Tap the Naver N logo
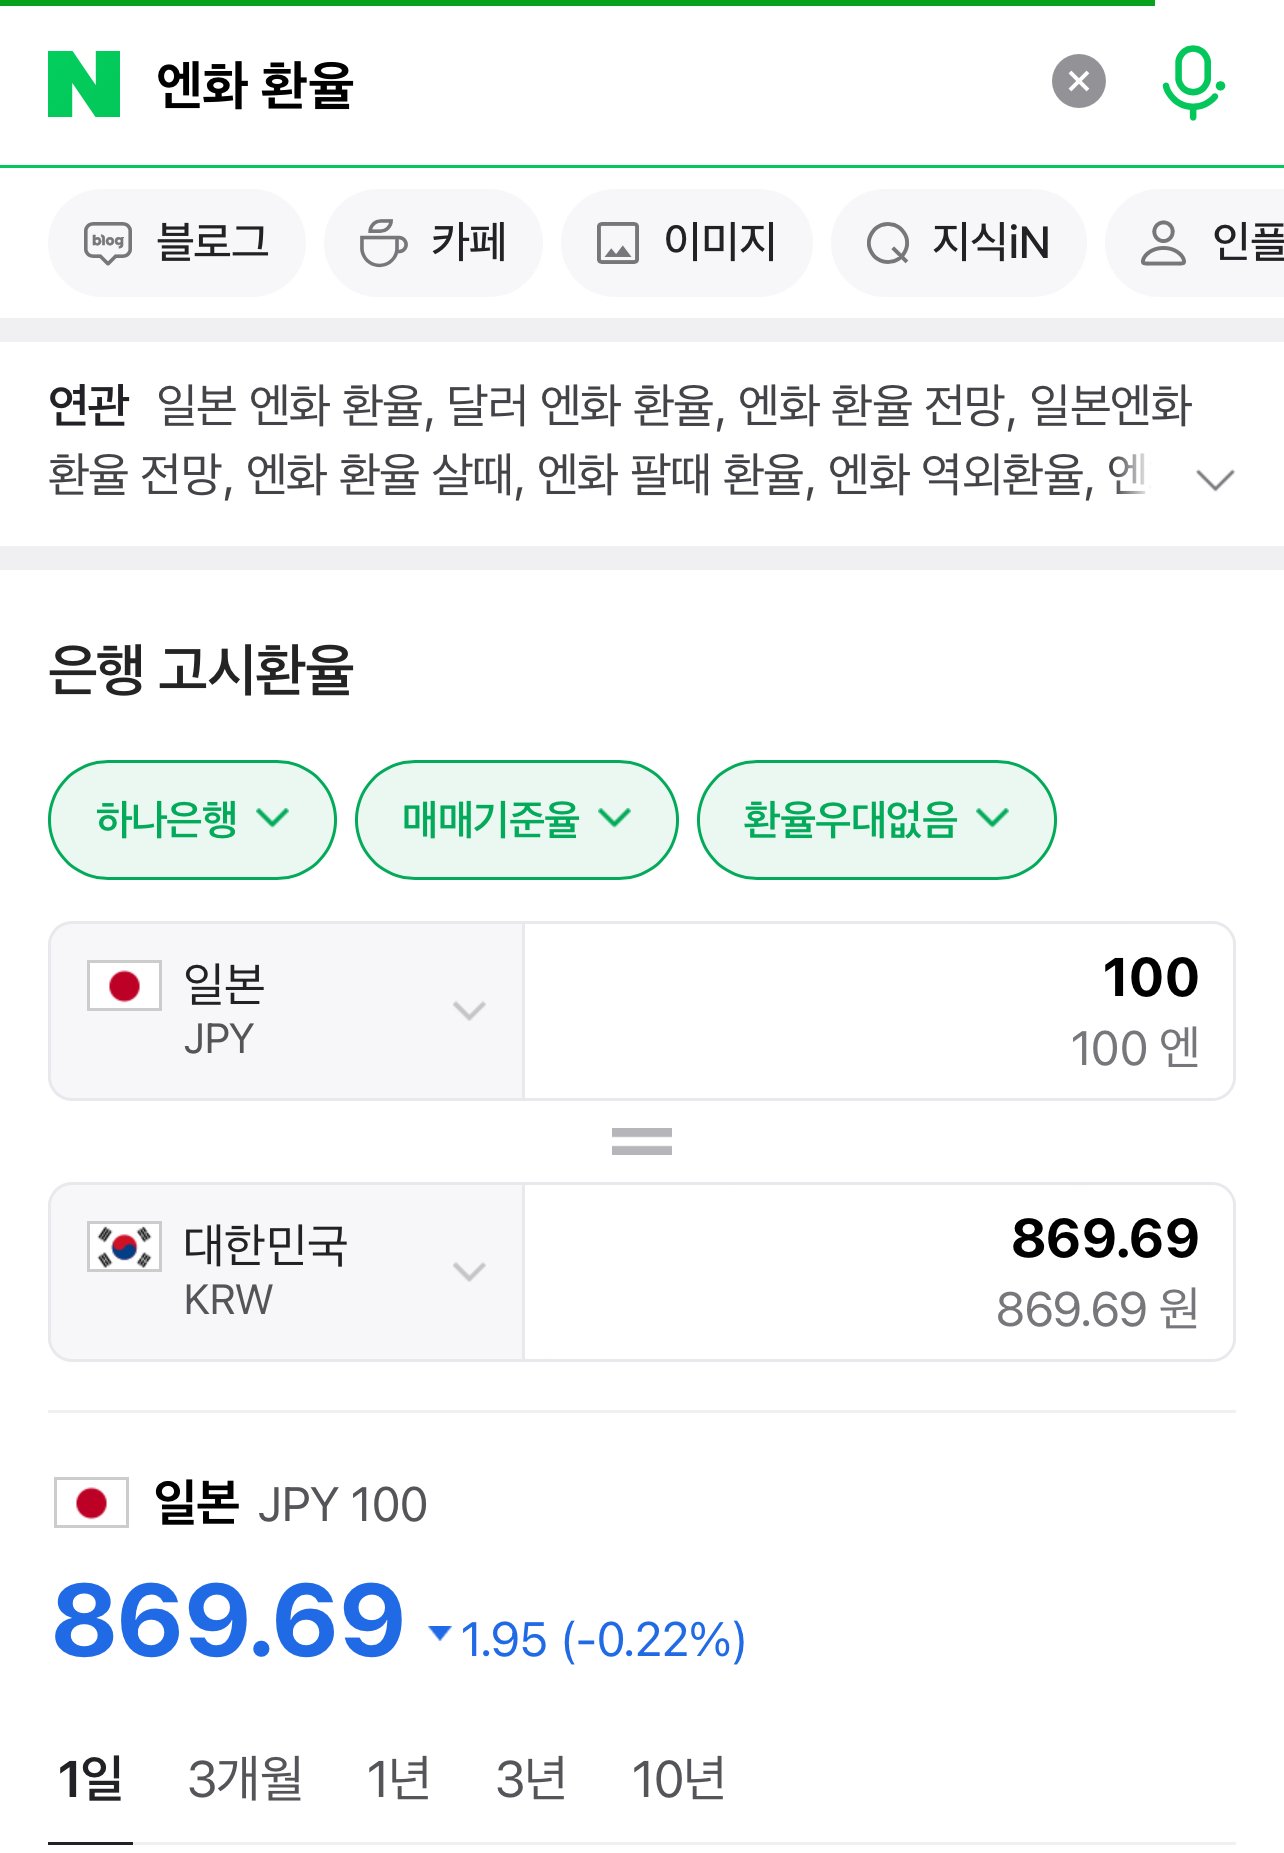 click(x=84, y=84)
